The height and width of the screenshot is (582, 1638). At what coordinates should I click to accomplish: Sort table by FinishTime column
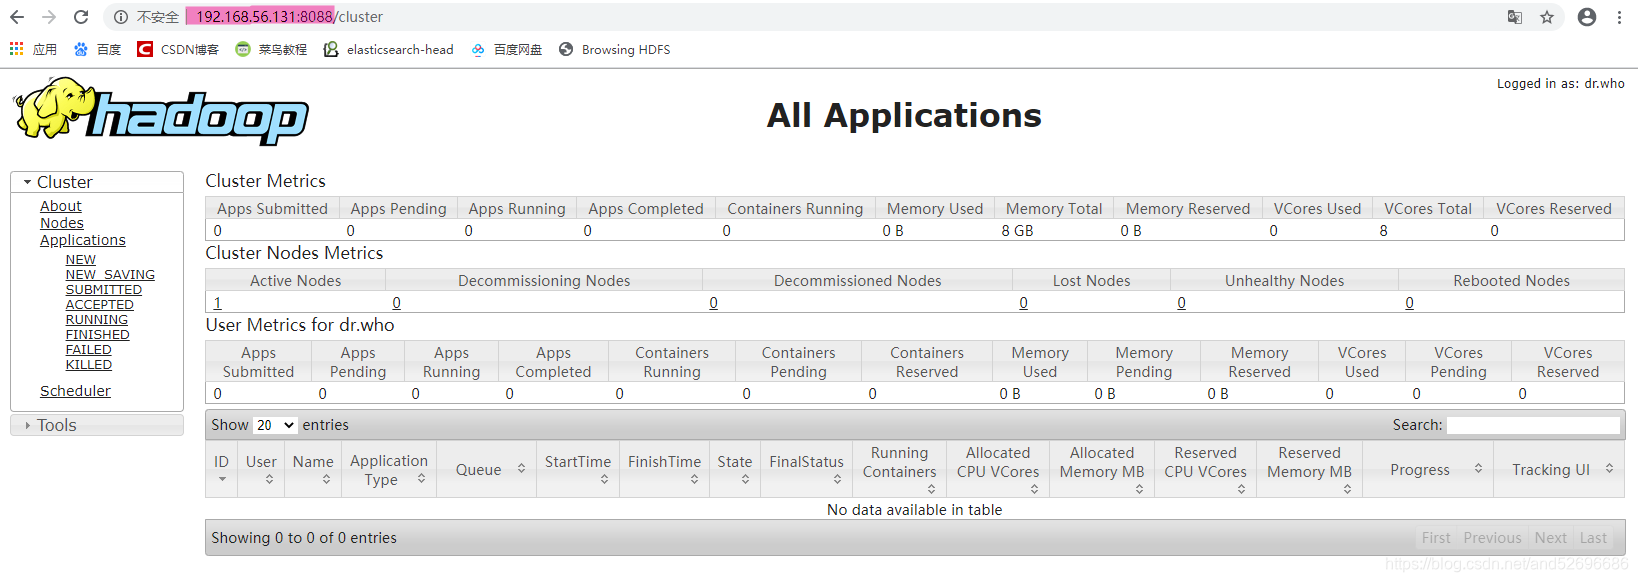(664, 469)
